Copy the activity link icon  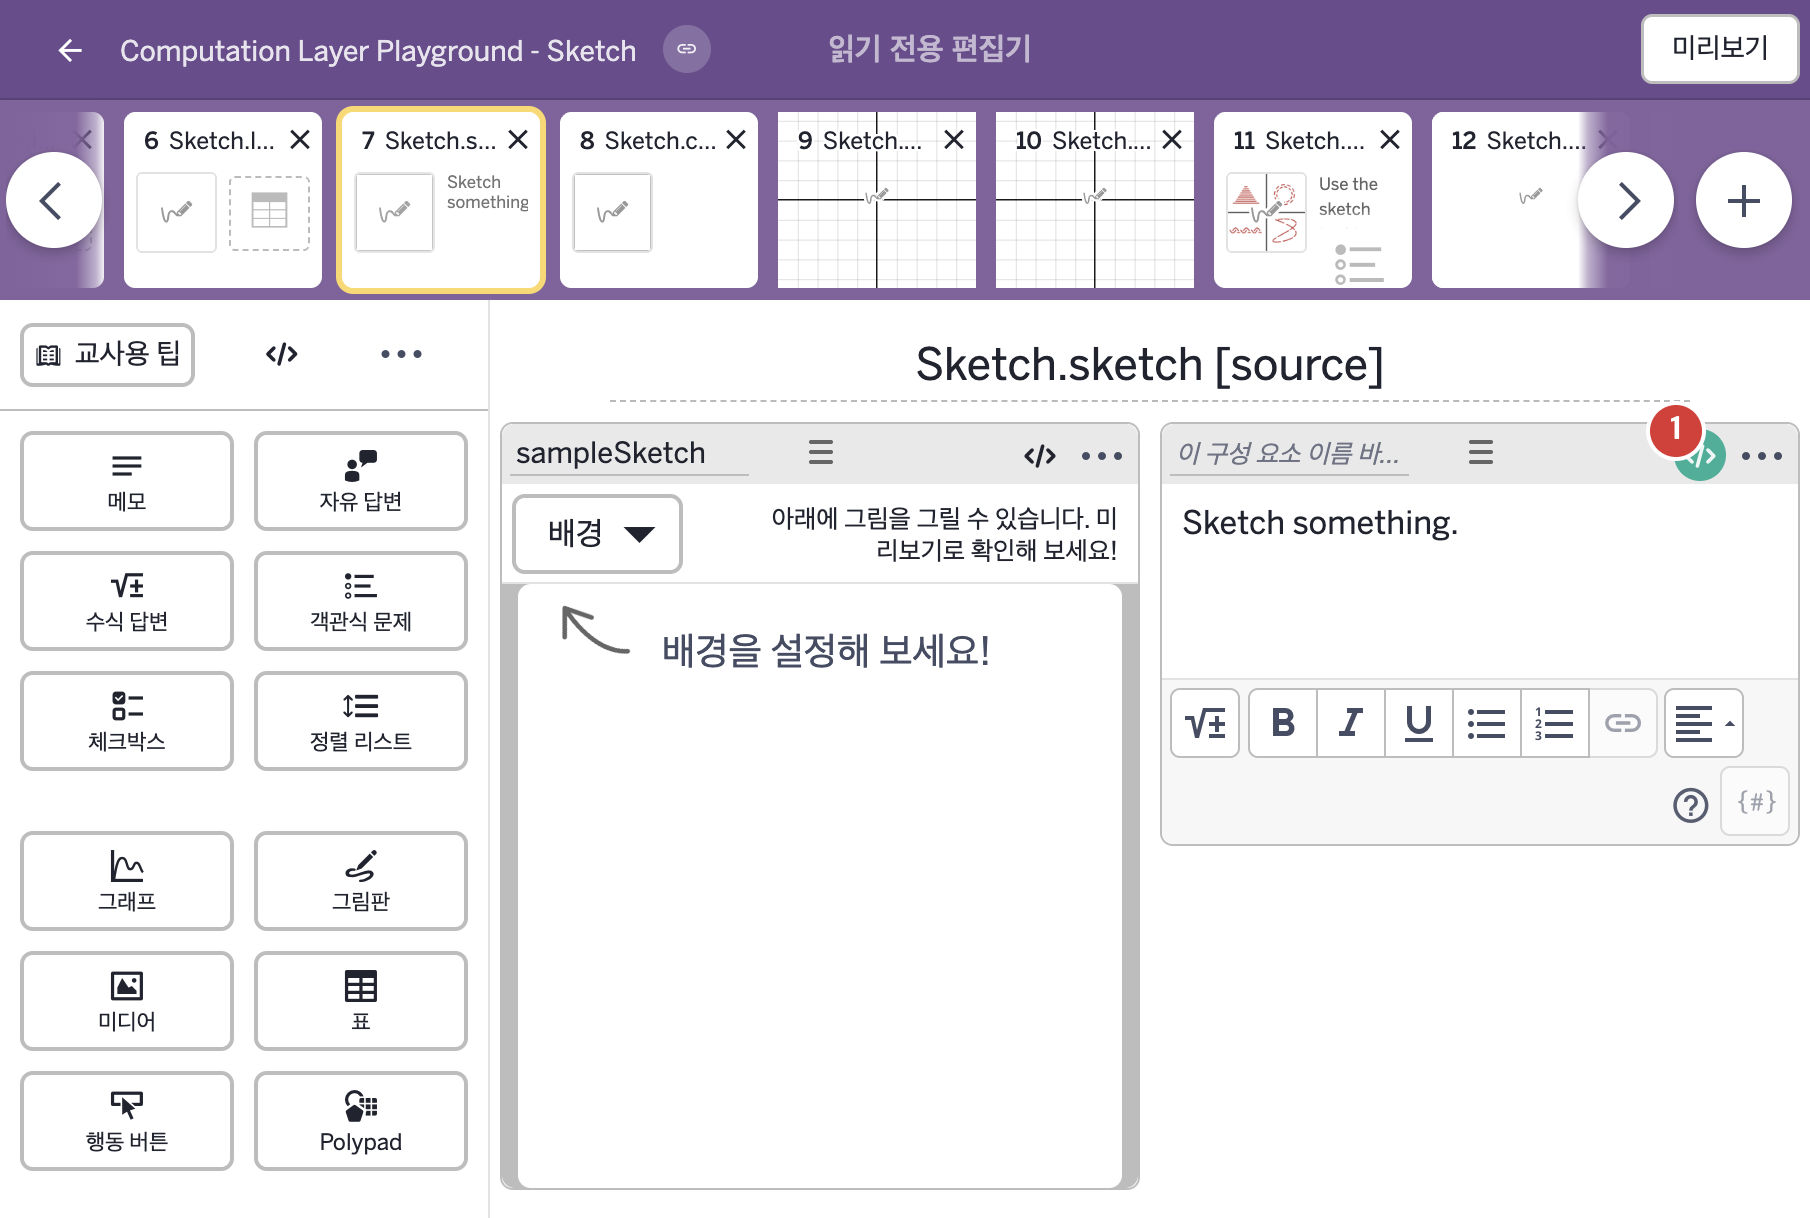coord(687,49)
